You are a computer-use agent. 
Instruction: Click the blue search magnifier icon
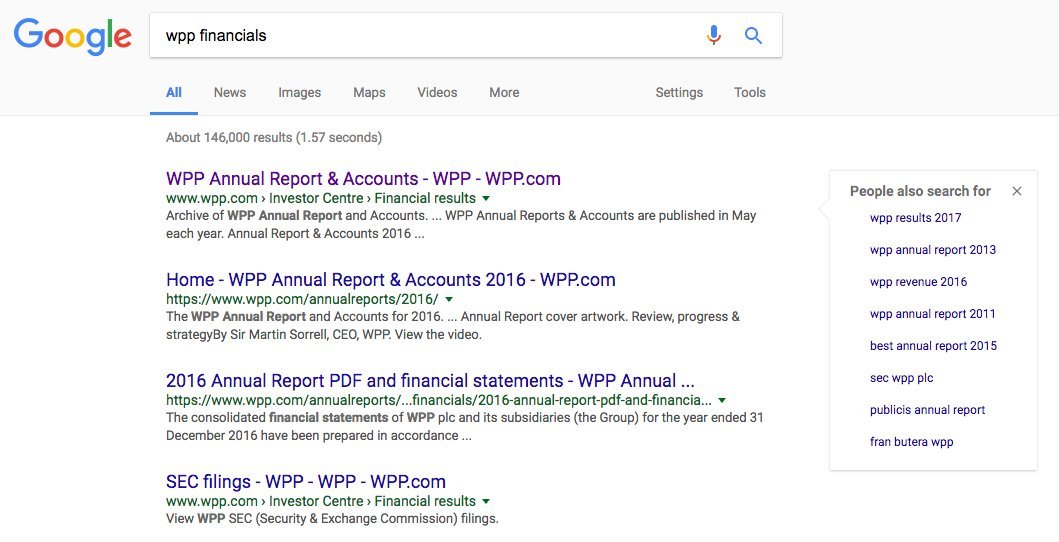coord(753,35)
